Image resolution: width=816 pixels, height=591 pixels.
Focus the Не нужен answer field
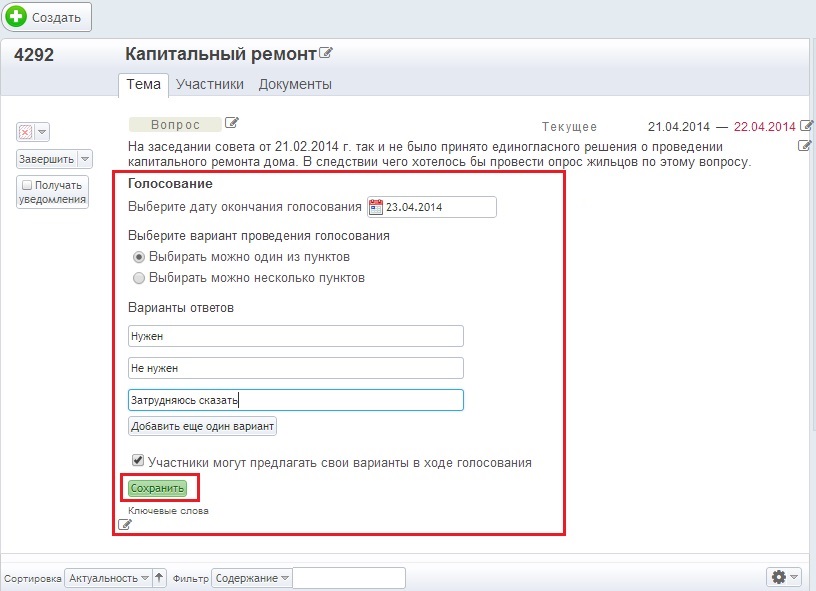tap(296, 368)
